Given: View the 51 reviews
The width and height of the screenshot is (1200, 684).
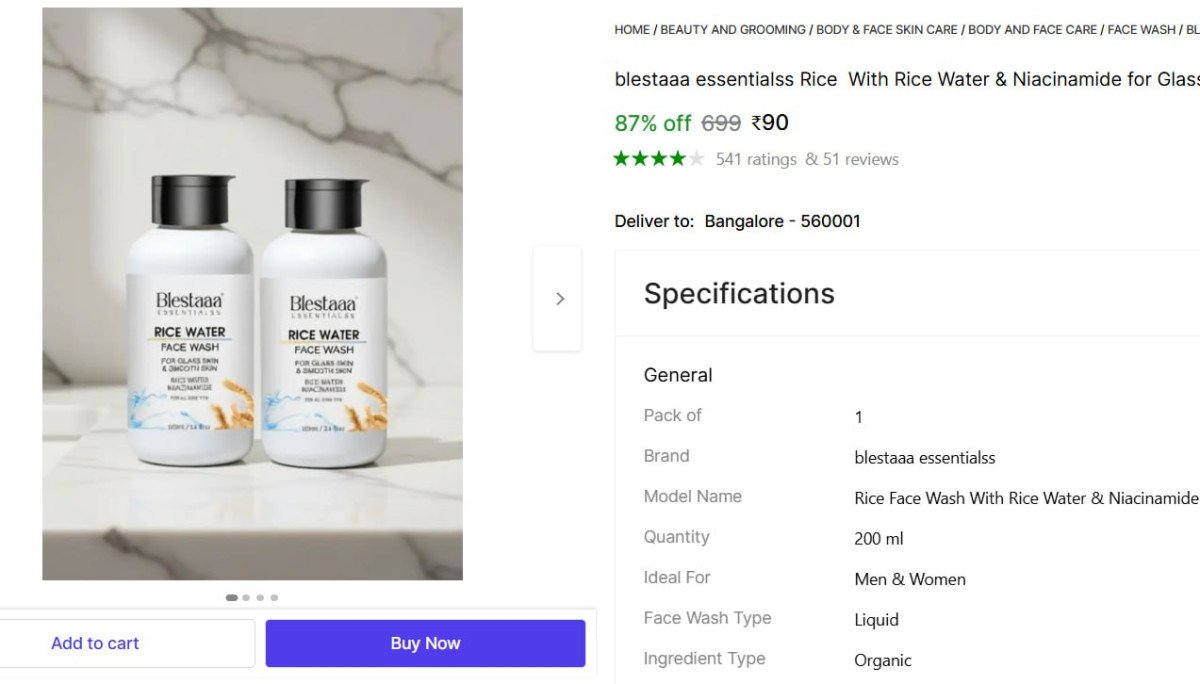Looking at the screenshot, I should [861, 158].
